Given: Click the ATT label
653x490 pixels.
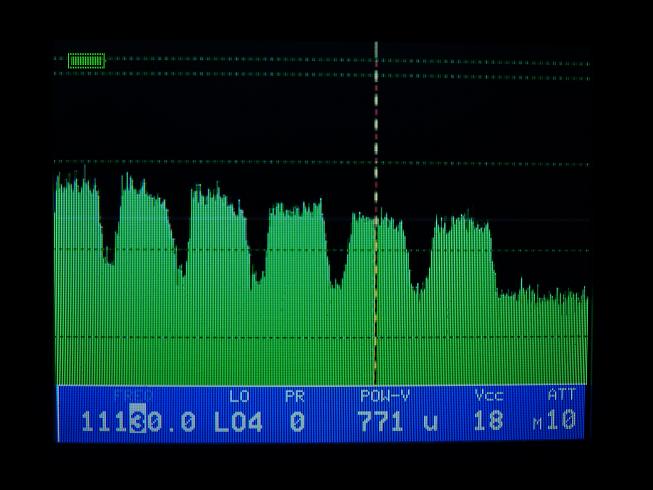Looking at the screenshot, I should point(561,396).
